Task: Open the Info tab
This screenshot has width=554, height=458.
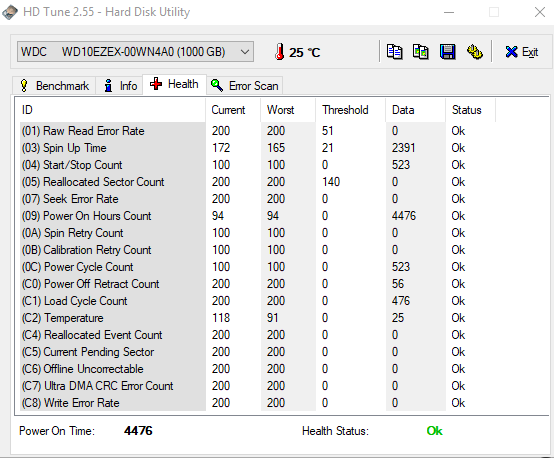Action: pos(119,86)
